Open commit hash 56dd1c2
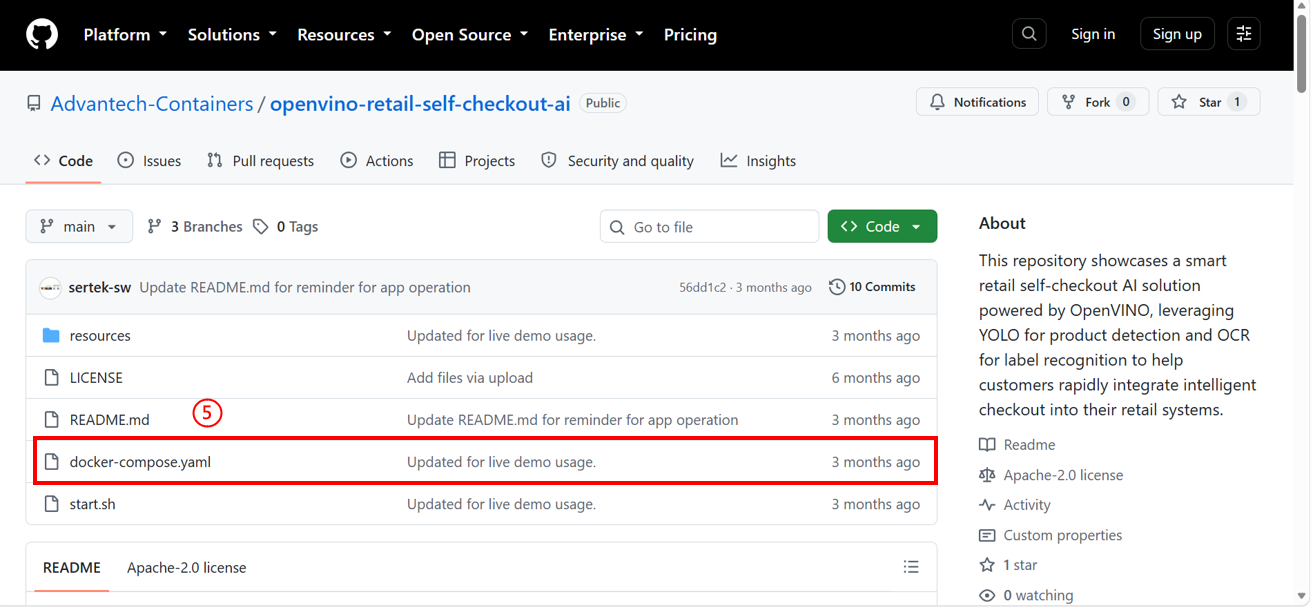1313x609 pixels. (705, 288)
